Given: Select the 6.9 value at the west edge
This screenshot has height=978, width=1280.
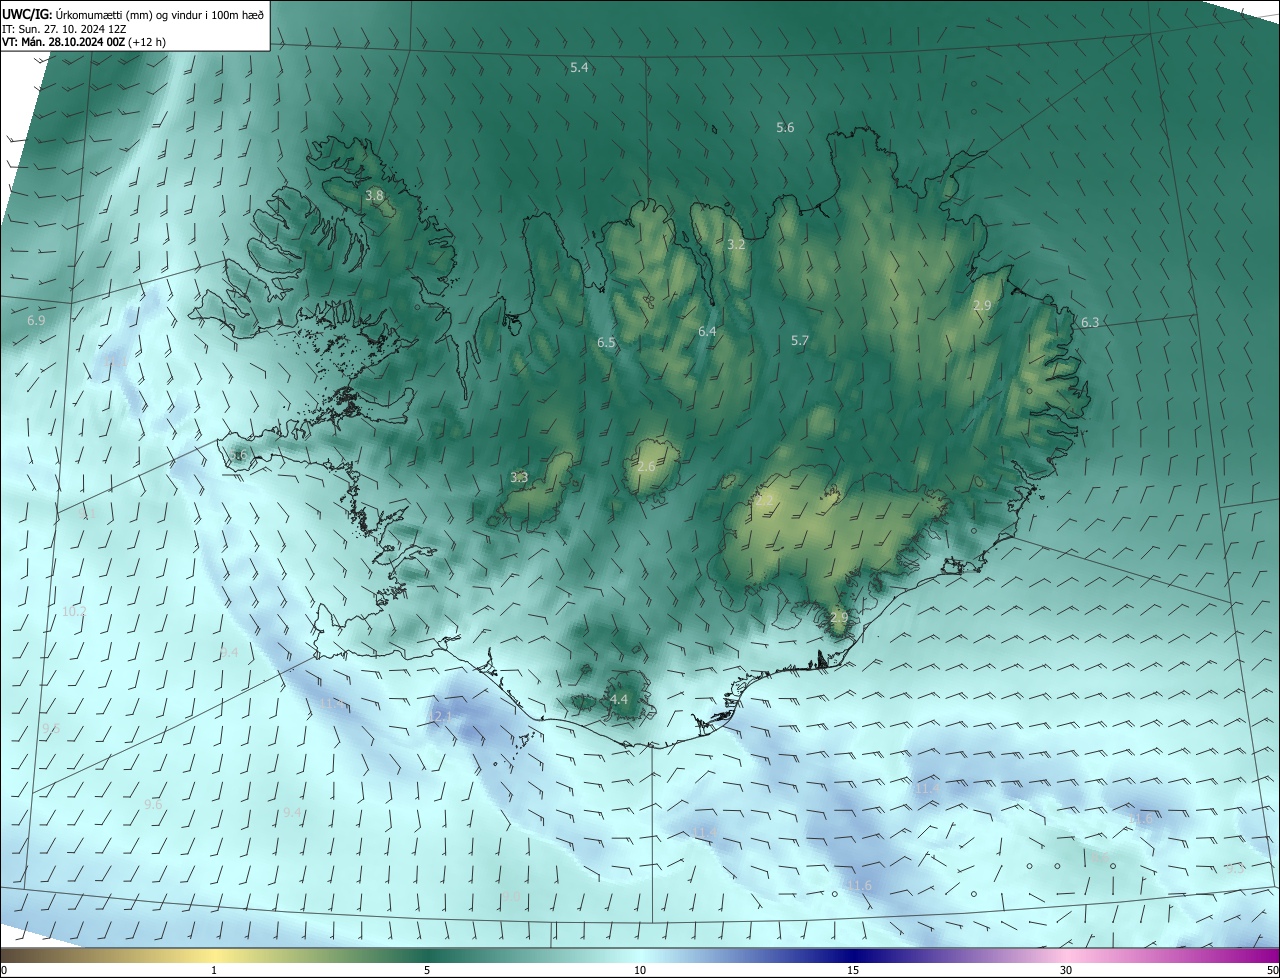Looking at the screenshot, I should [x=36, y=321].
